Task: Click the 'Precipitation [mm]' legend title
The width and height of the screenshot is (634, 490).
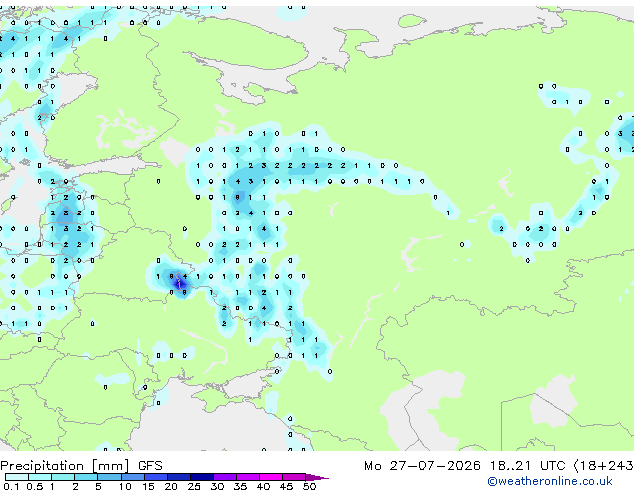Action: 65,466
